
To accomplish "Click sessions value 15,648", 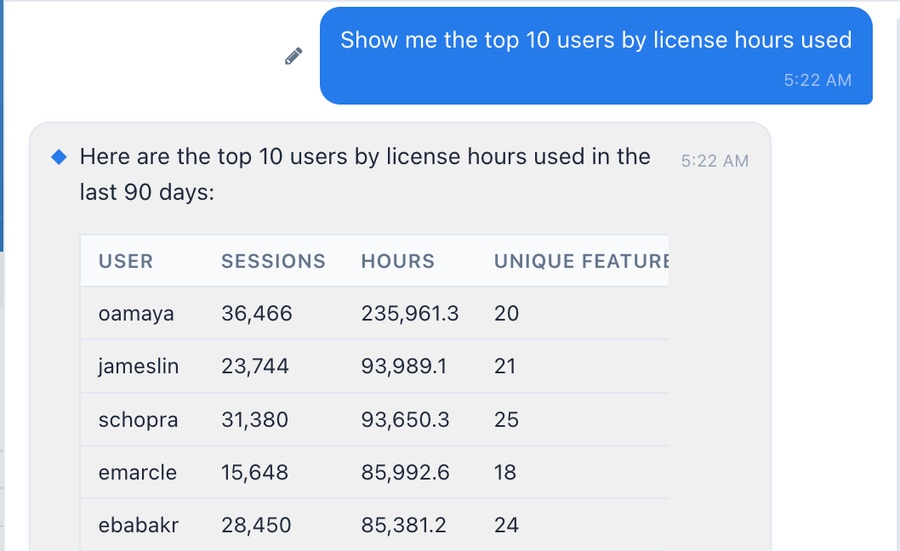I will pos(255,472).
